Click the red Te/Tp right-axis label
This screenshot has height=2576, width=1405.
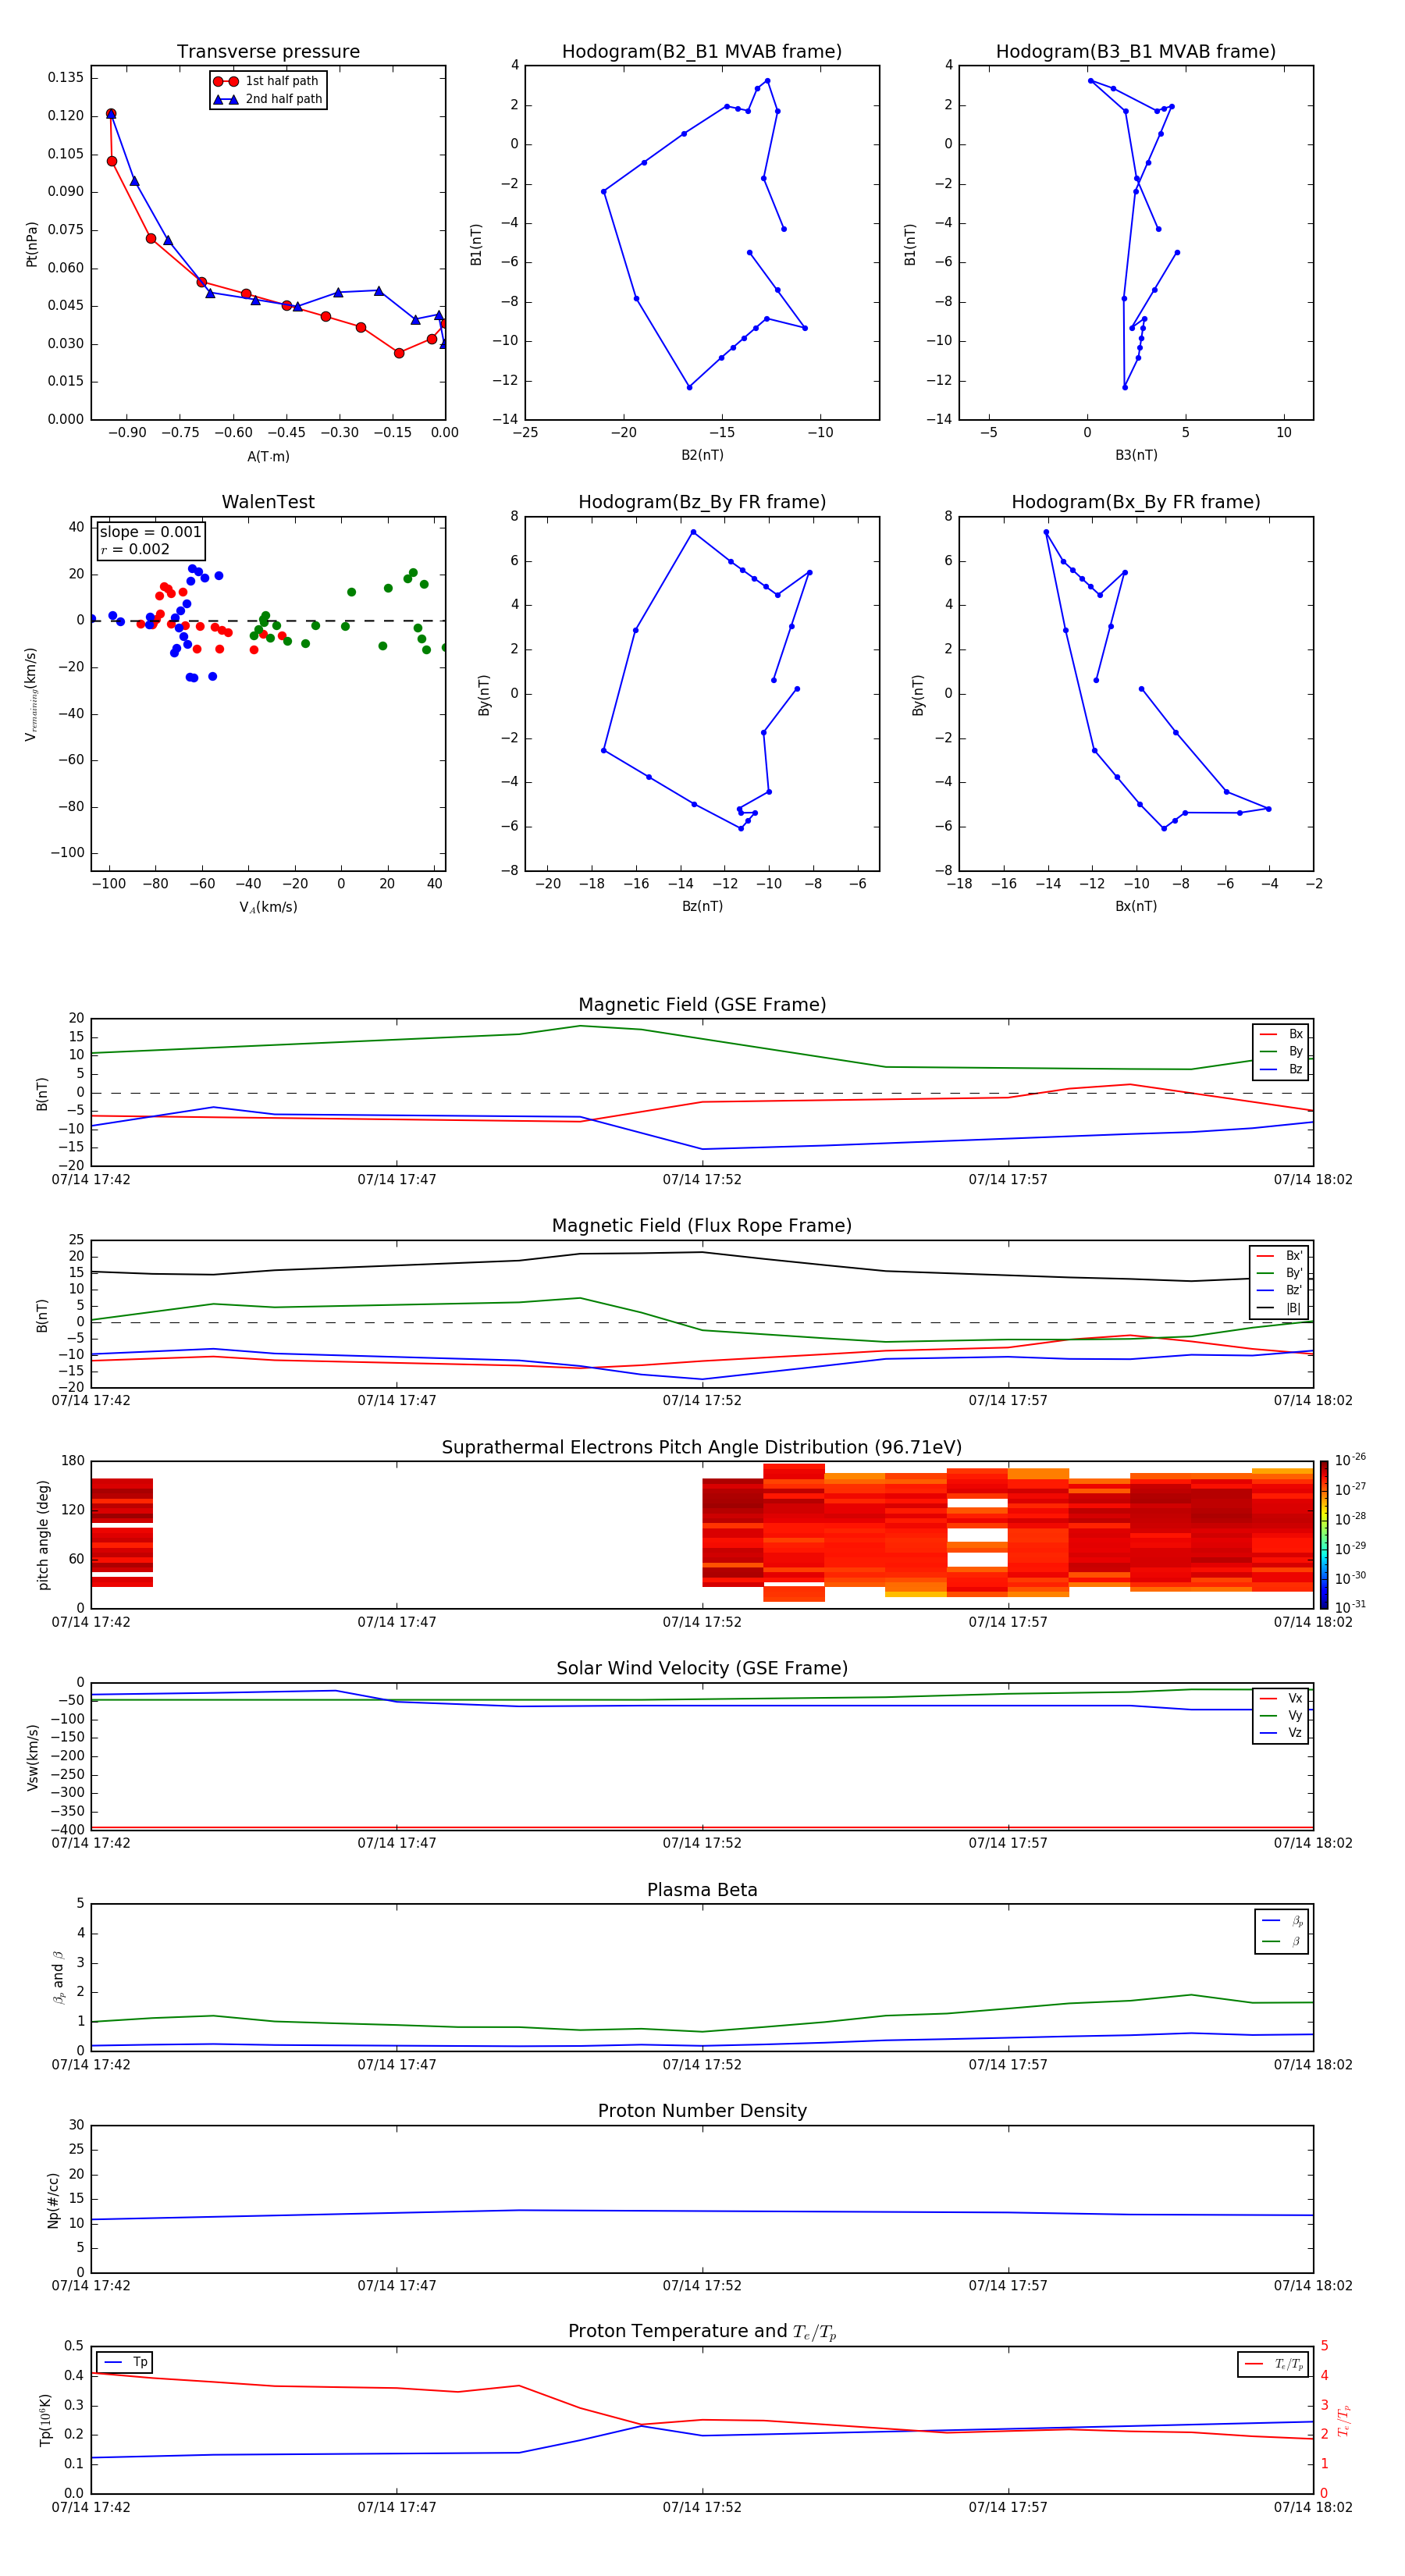point(1345,2420)
